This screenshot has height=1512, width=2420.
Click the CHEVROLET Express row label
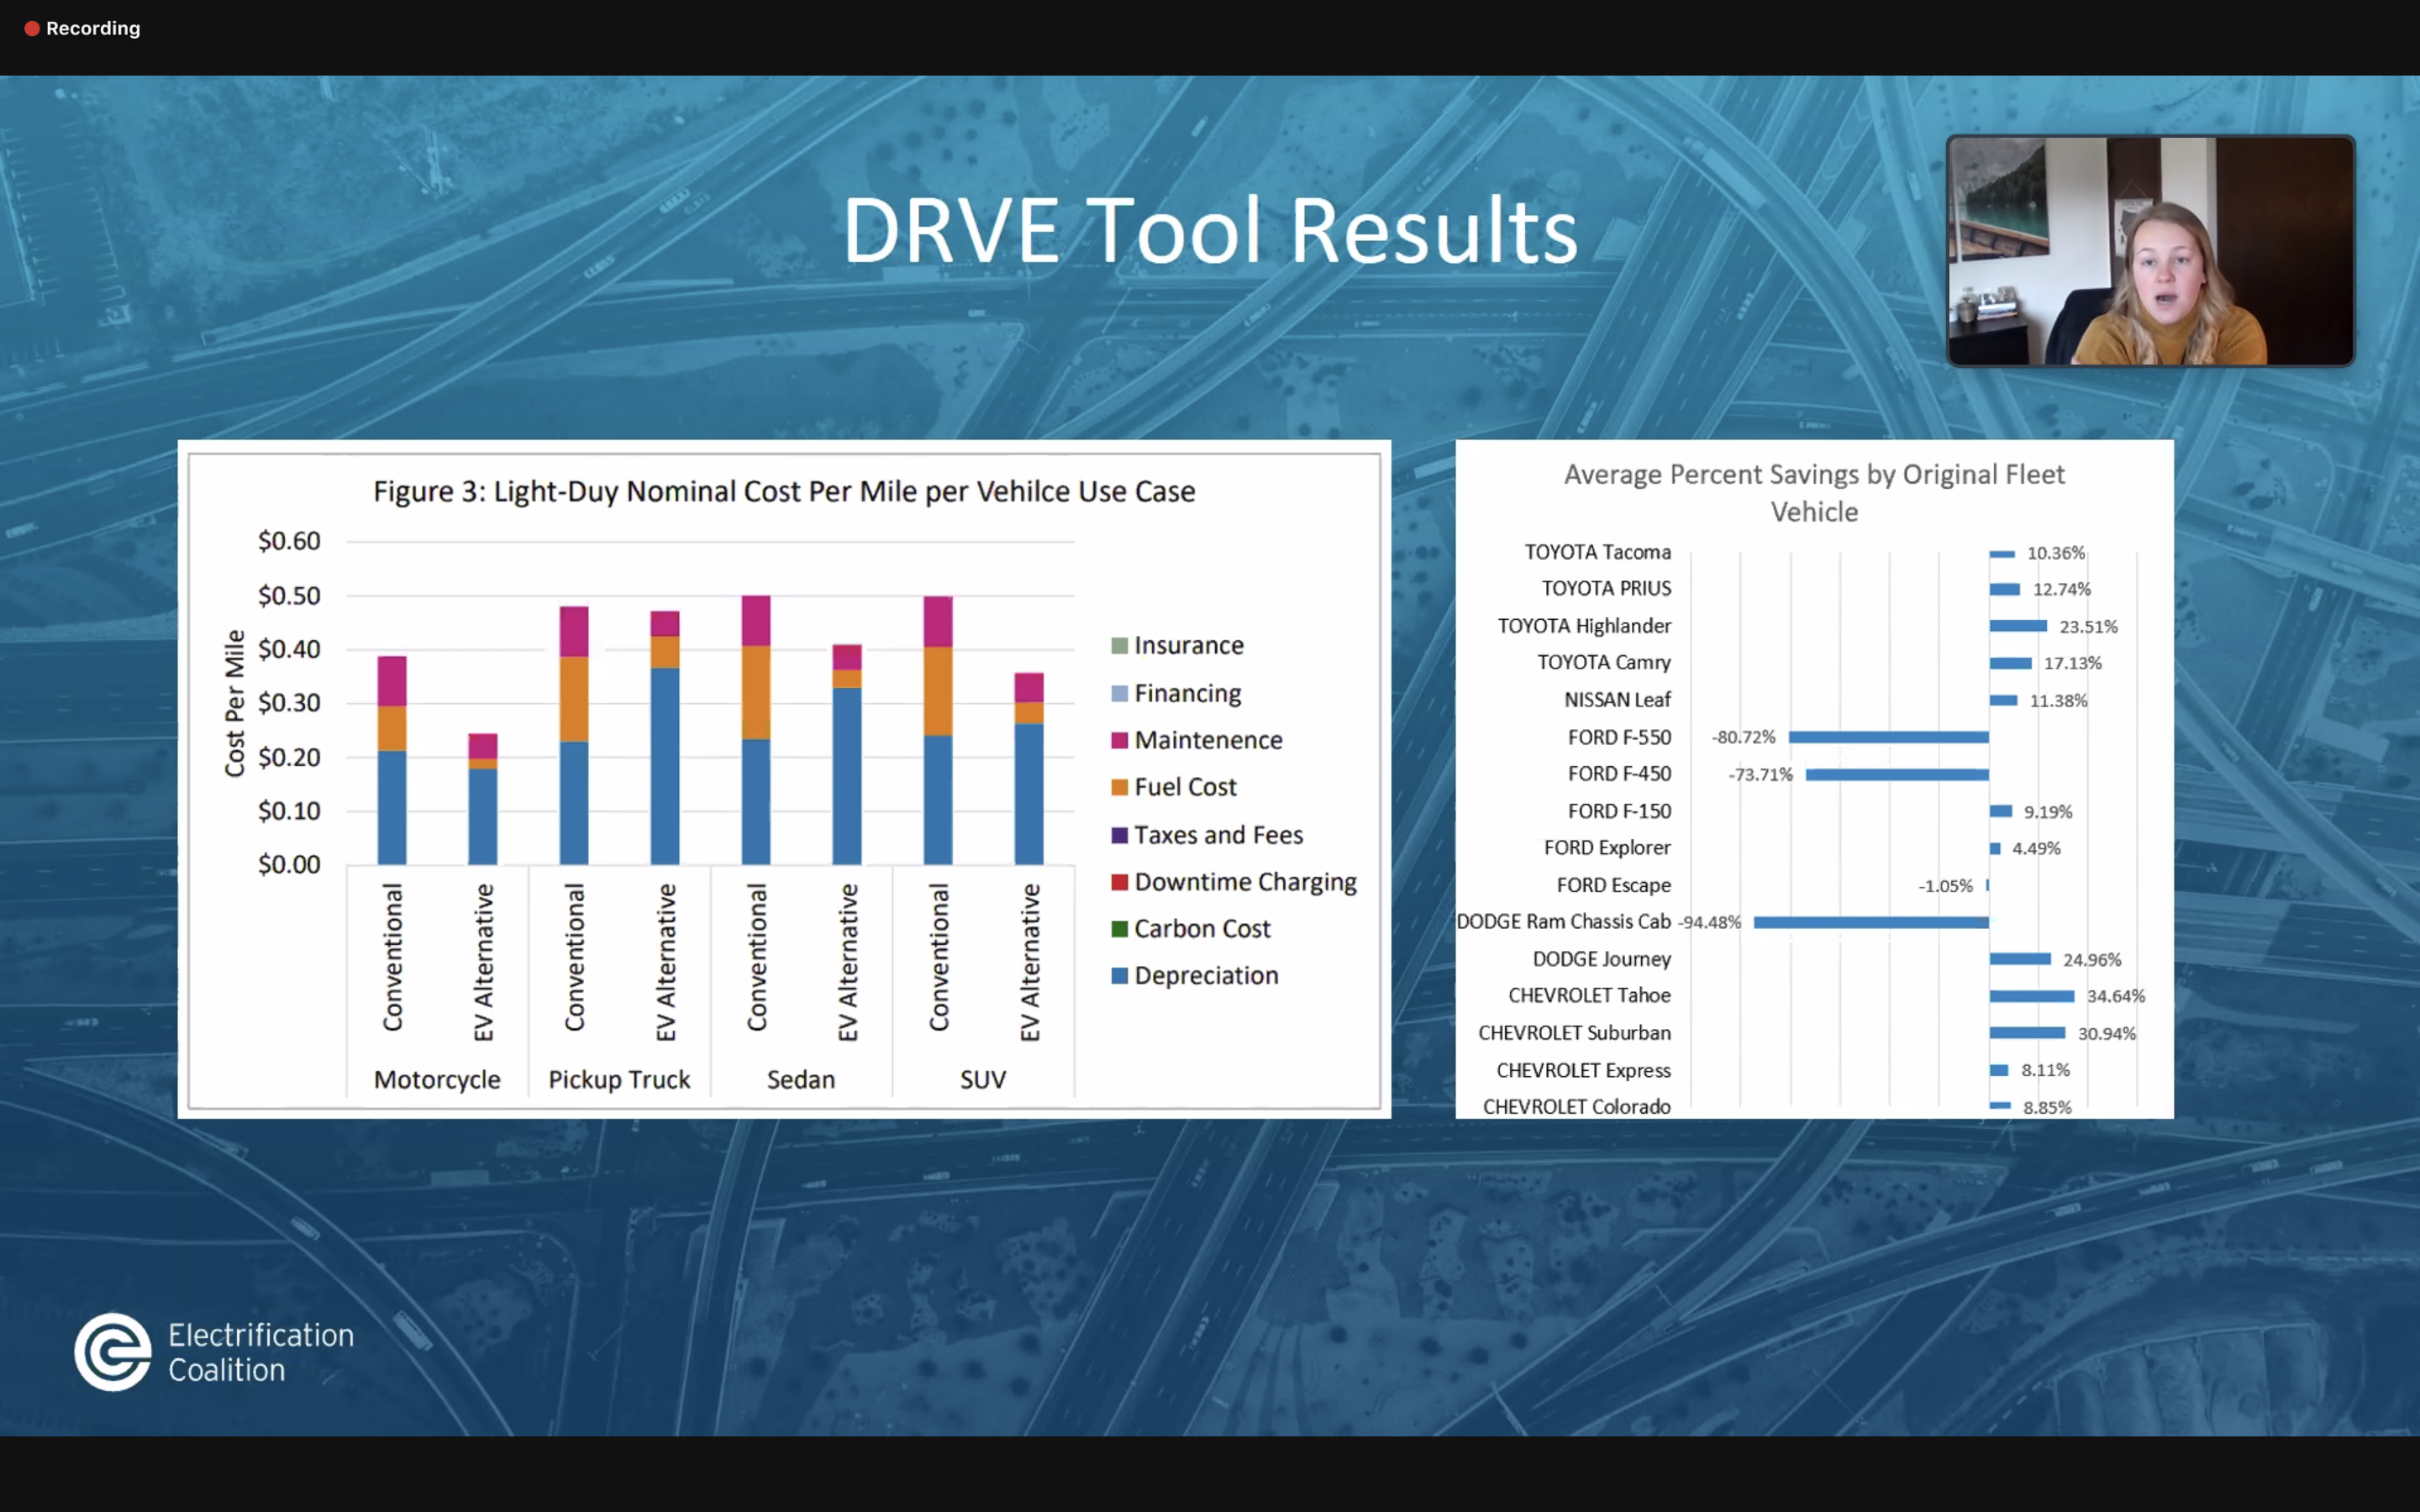tap(1583, 1070)
